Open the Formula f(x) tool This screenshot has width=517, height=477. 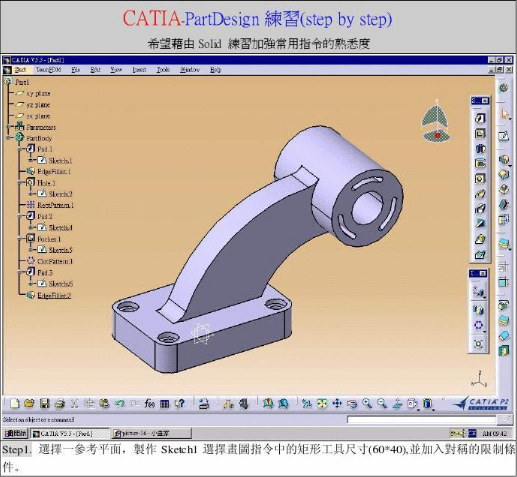pyautogui.click(x=150, y=404)
